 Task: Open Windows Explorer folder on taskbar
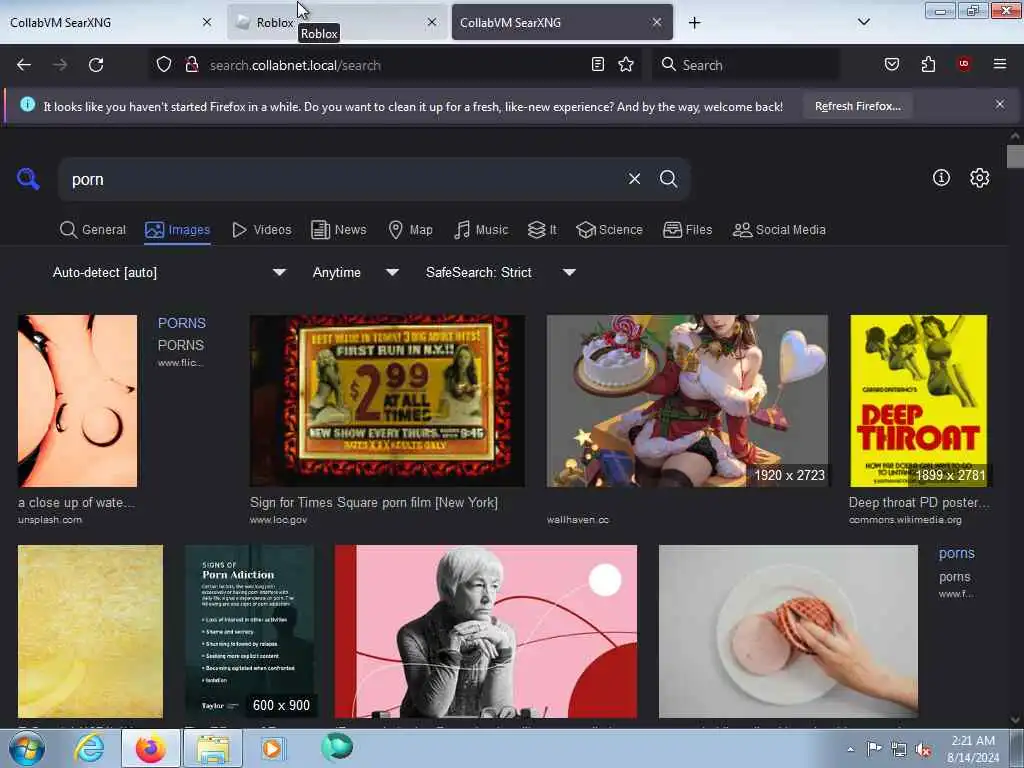tap(213, 748)
